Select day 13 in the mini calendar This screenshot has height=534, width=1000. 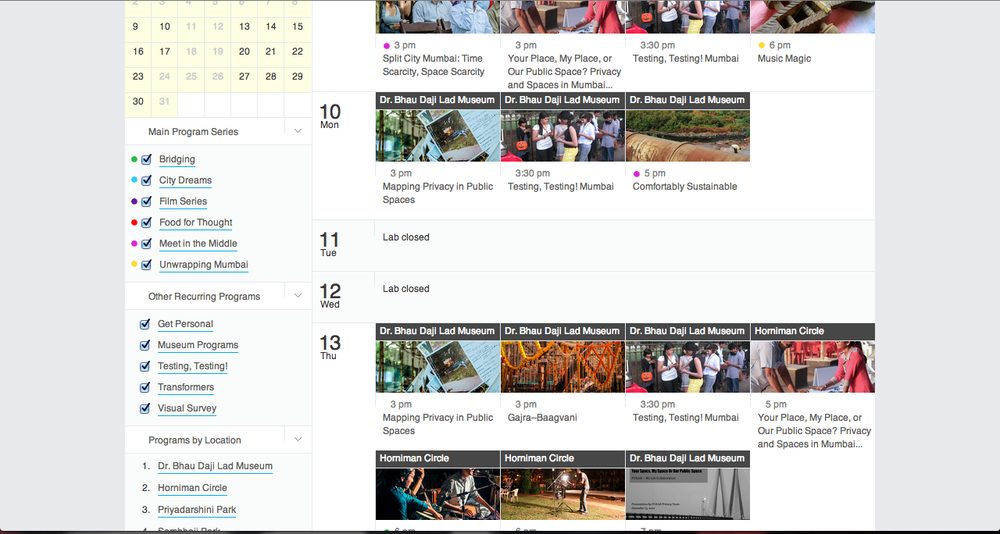(x=244, y=27)
